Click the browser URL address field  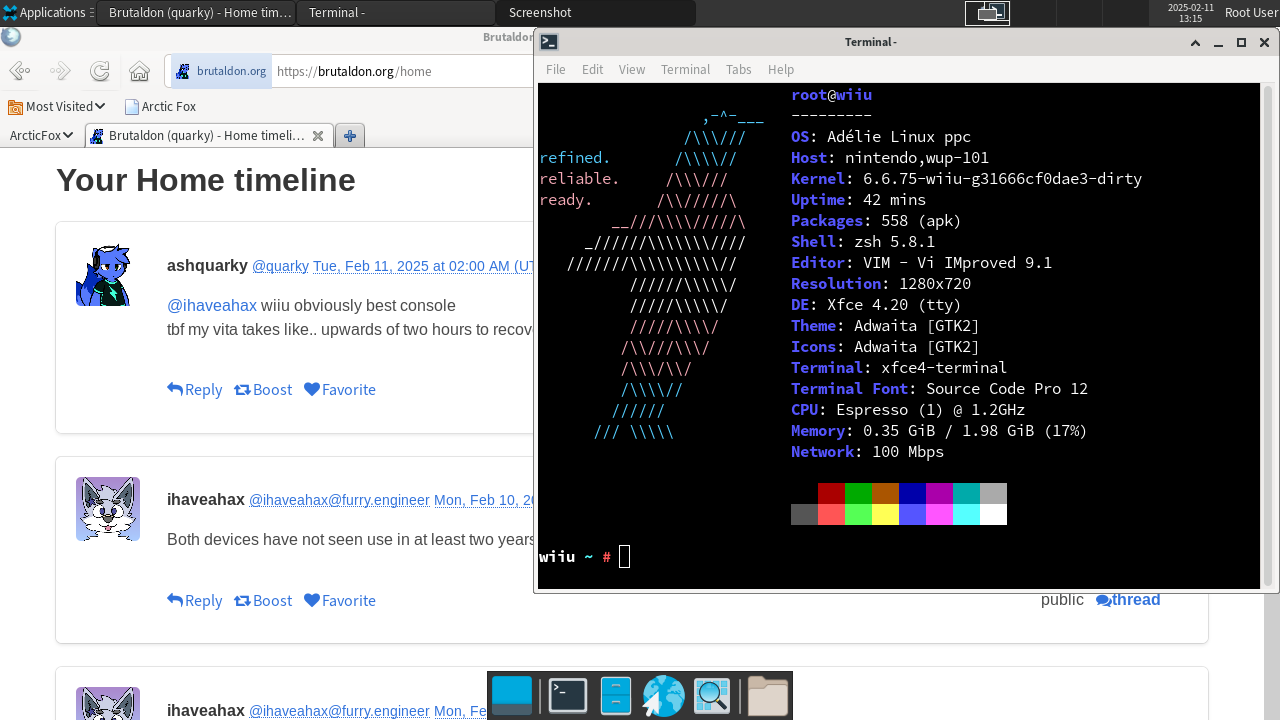click(x=404, y=71)
